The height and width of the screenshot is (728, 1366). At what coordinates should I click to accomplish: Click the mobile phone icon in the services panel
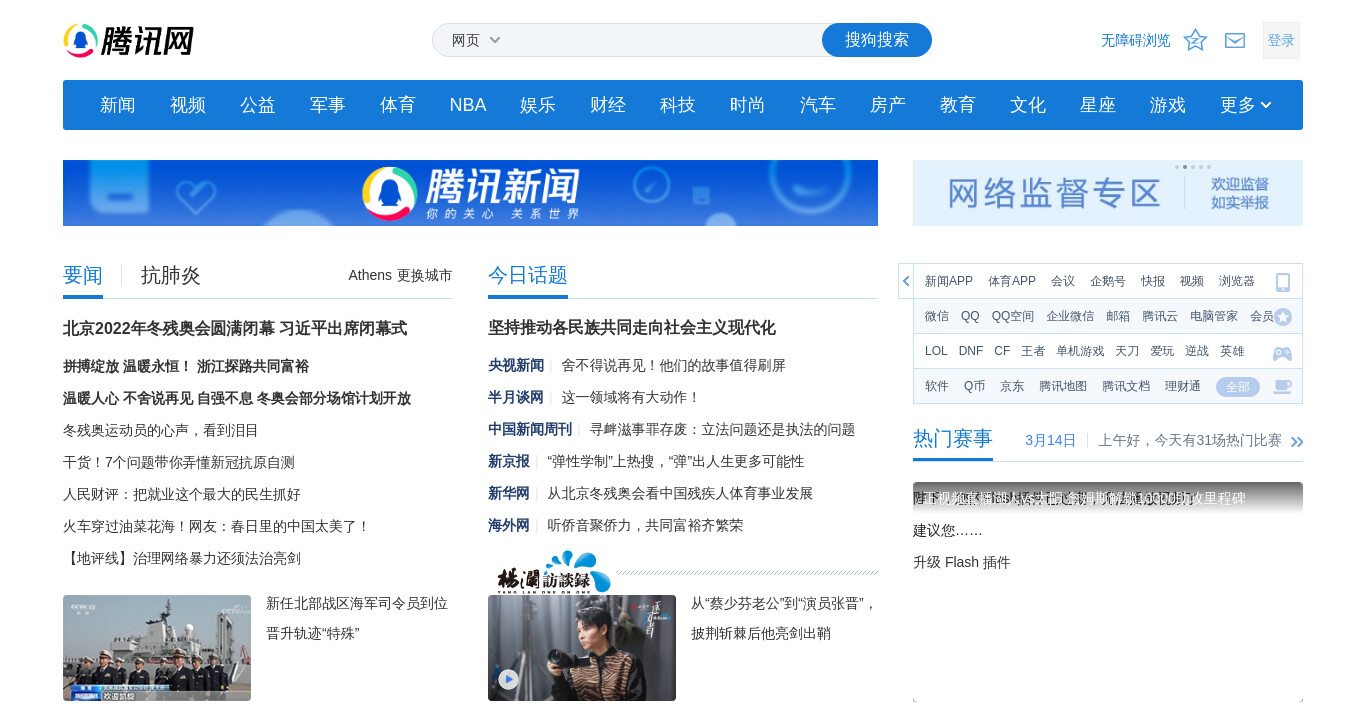pyautogui.click(x=1283, y=282)
